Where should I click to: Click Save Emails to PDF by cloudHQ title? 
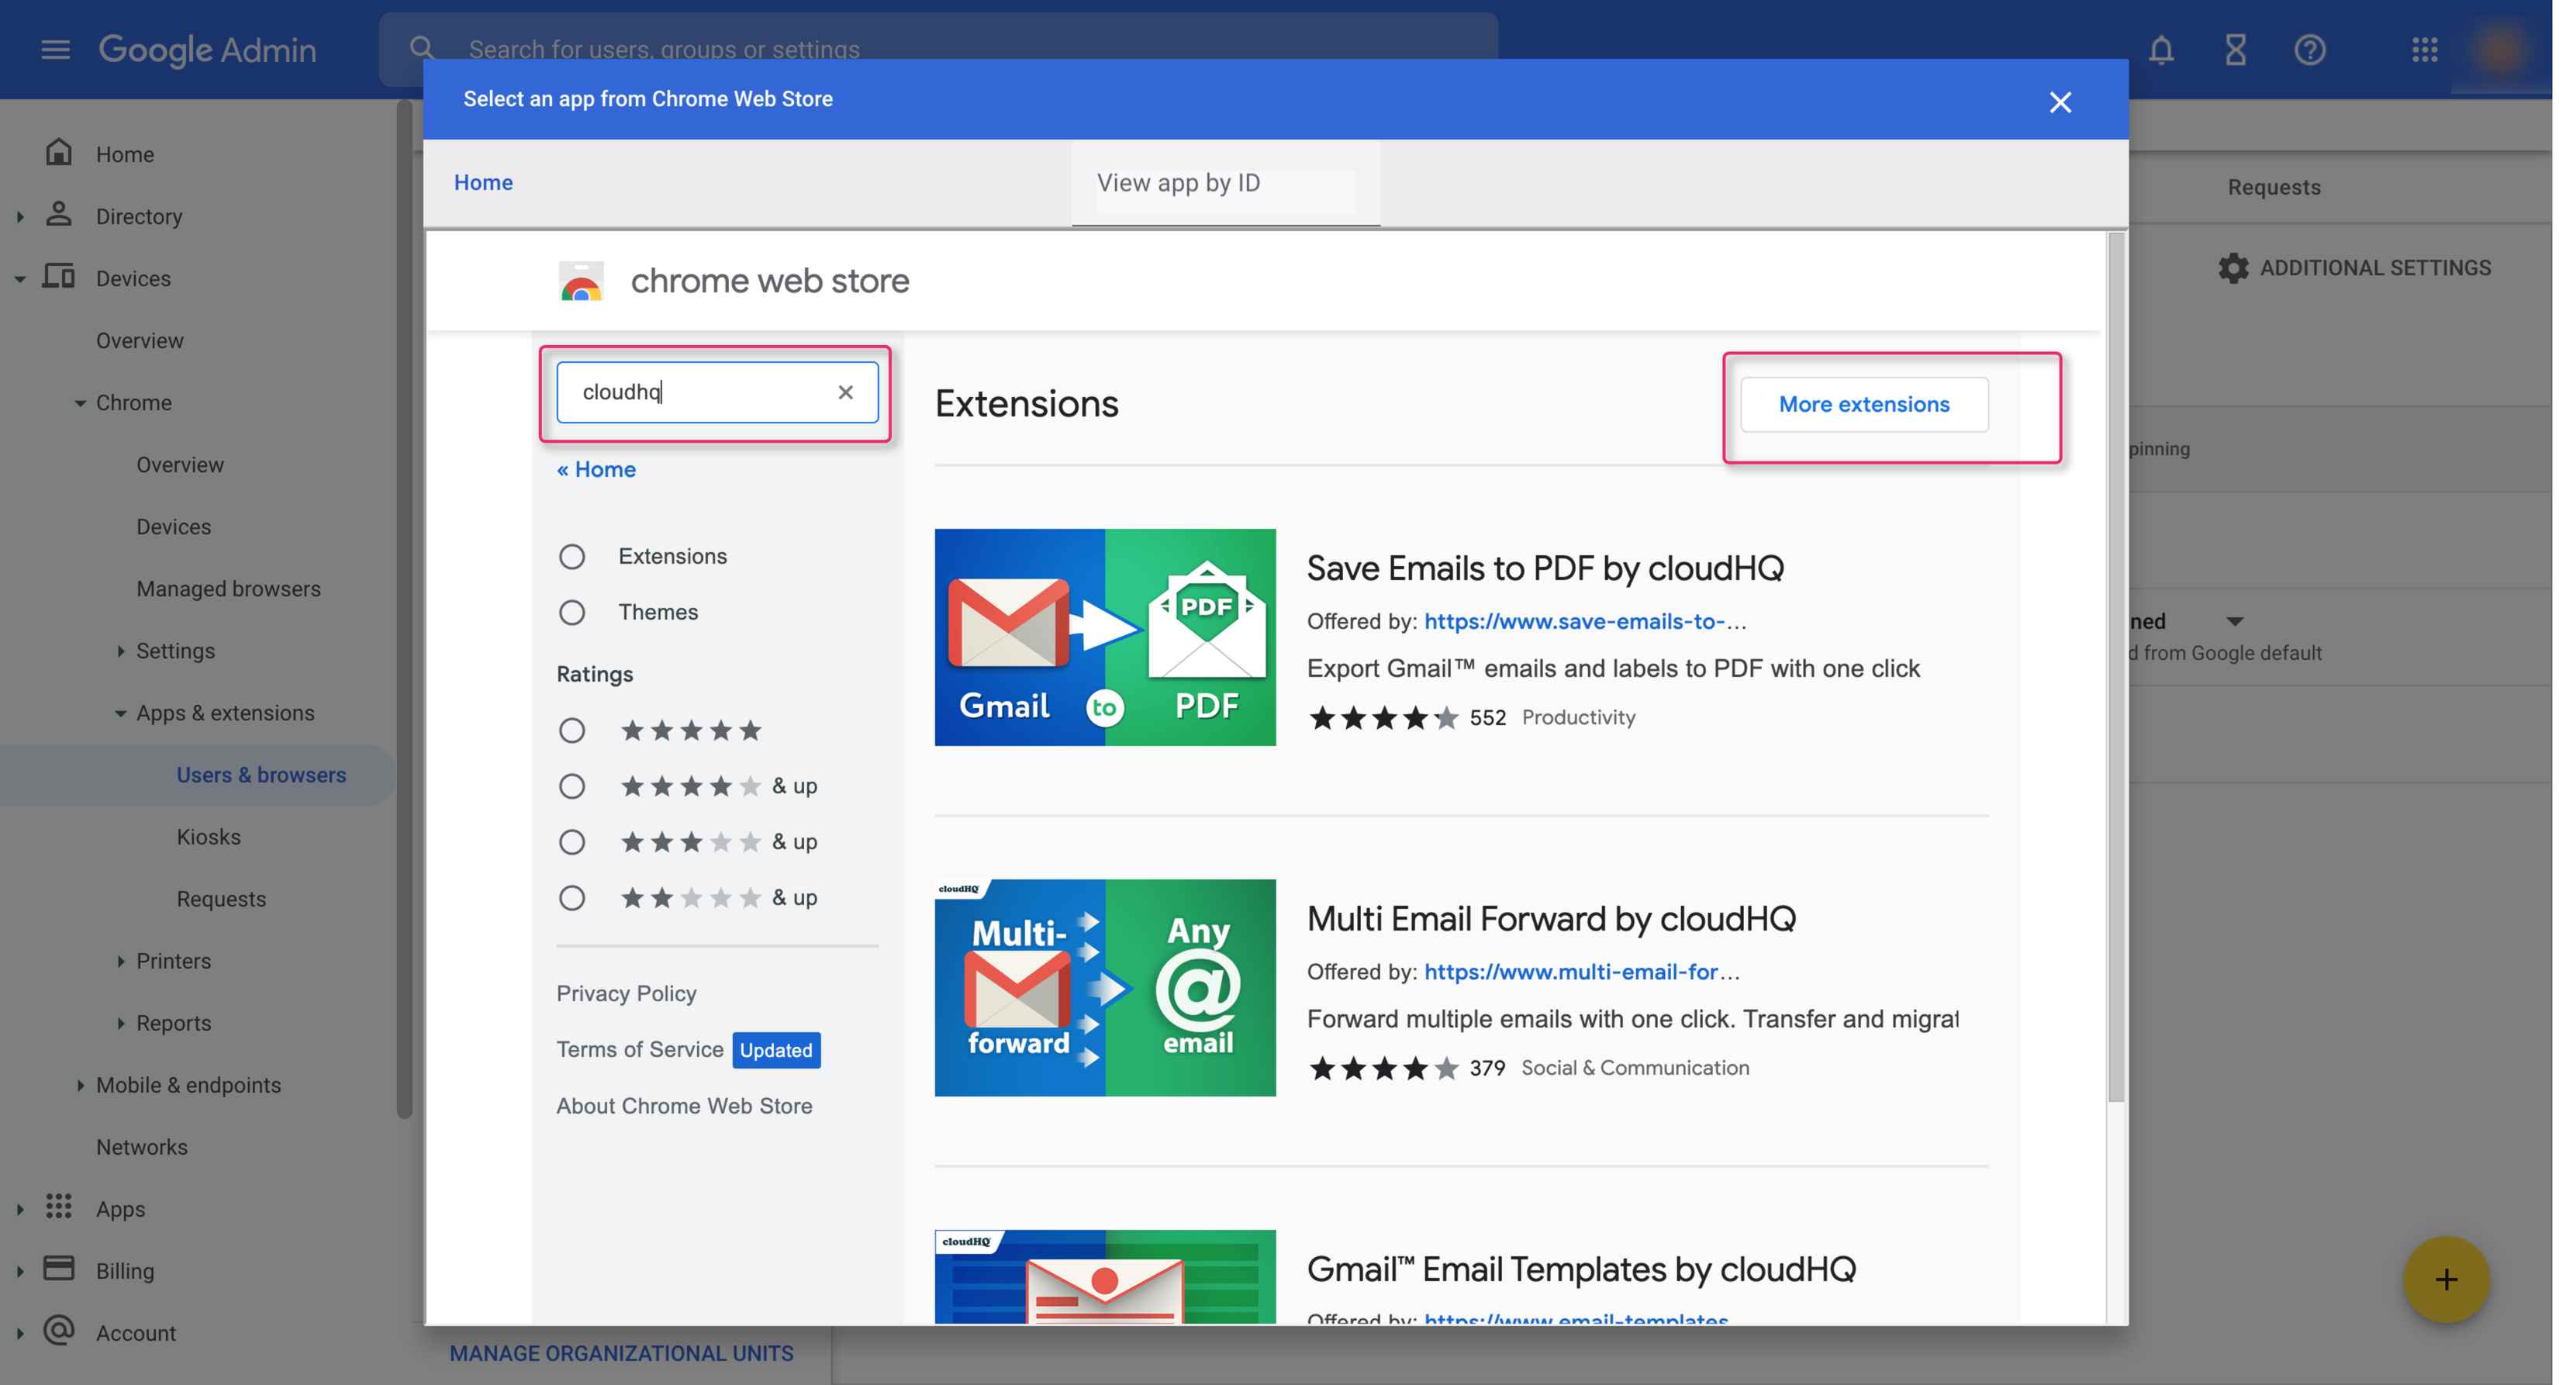1545,568
